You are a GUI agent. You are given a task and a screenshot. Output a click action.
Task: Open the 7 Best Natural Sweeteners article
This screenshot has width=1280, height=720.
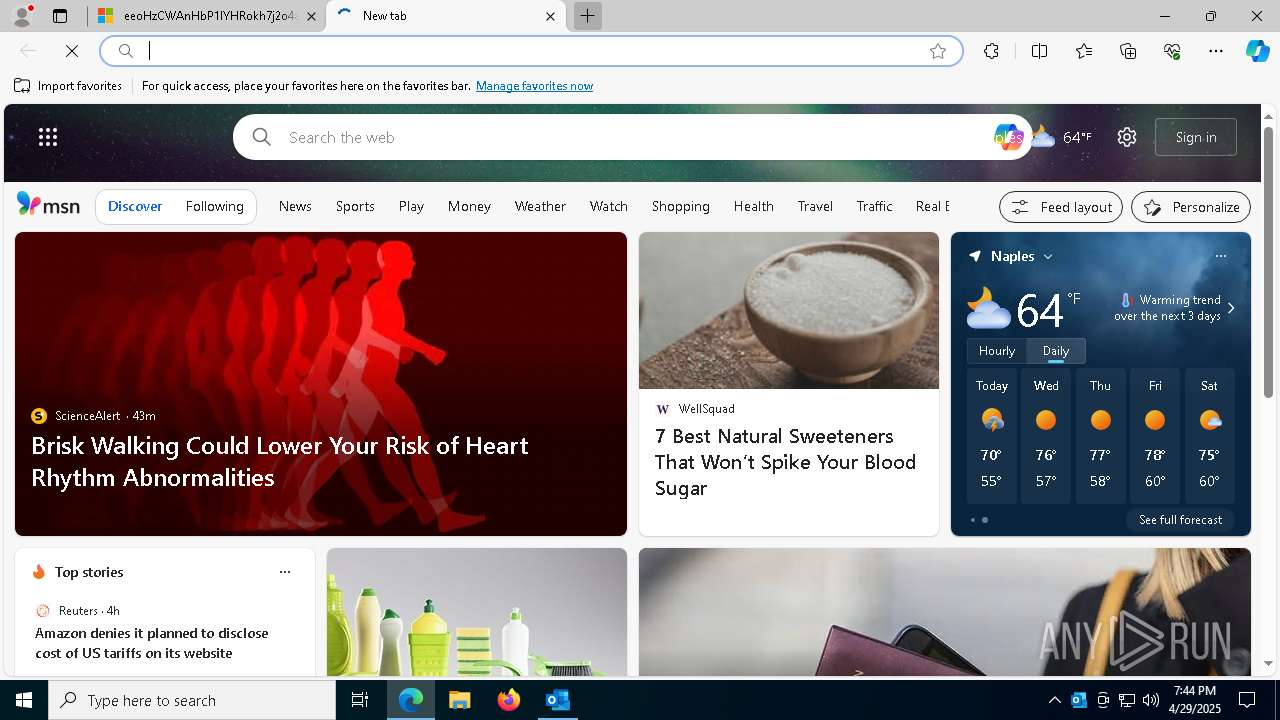point(785,462)
